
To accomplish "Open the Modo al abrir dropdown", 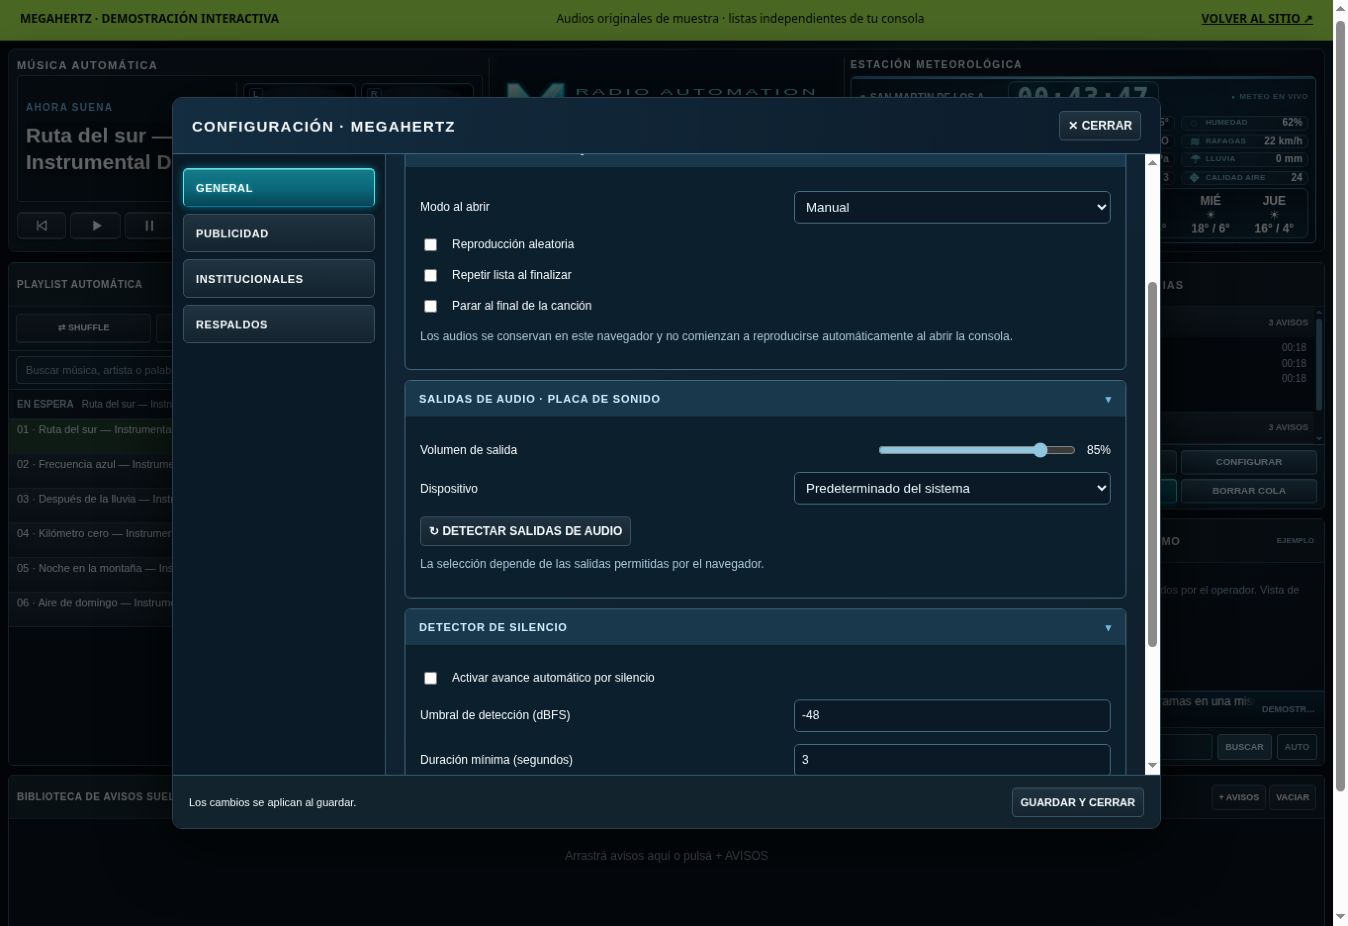I will pyautogui.click(x=952, y=207).
